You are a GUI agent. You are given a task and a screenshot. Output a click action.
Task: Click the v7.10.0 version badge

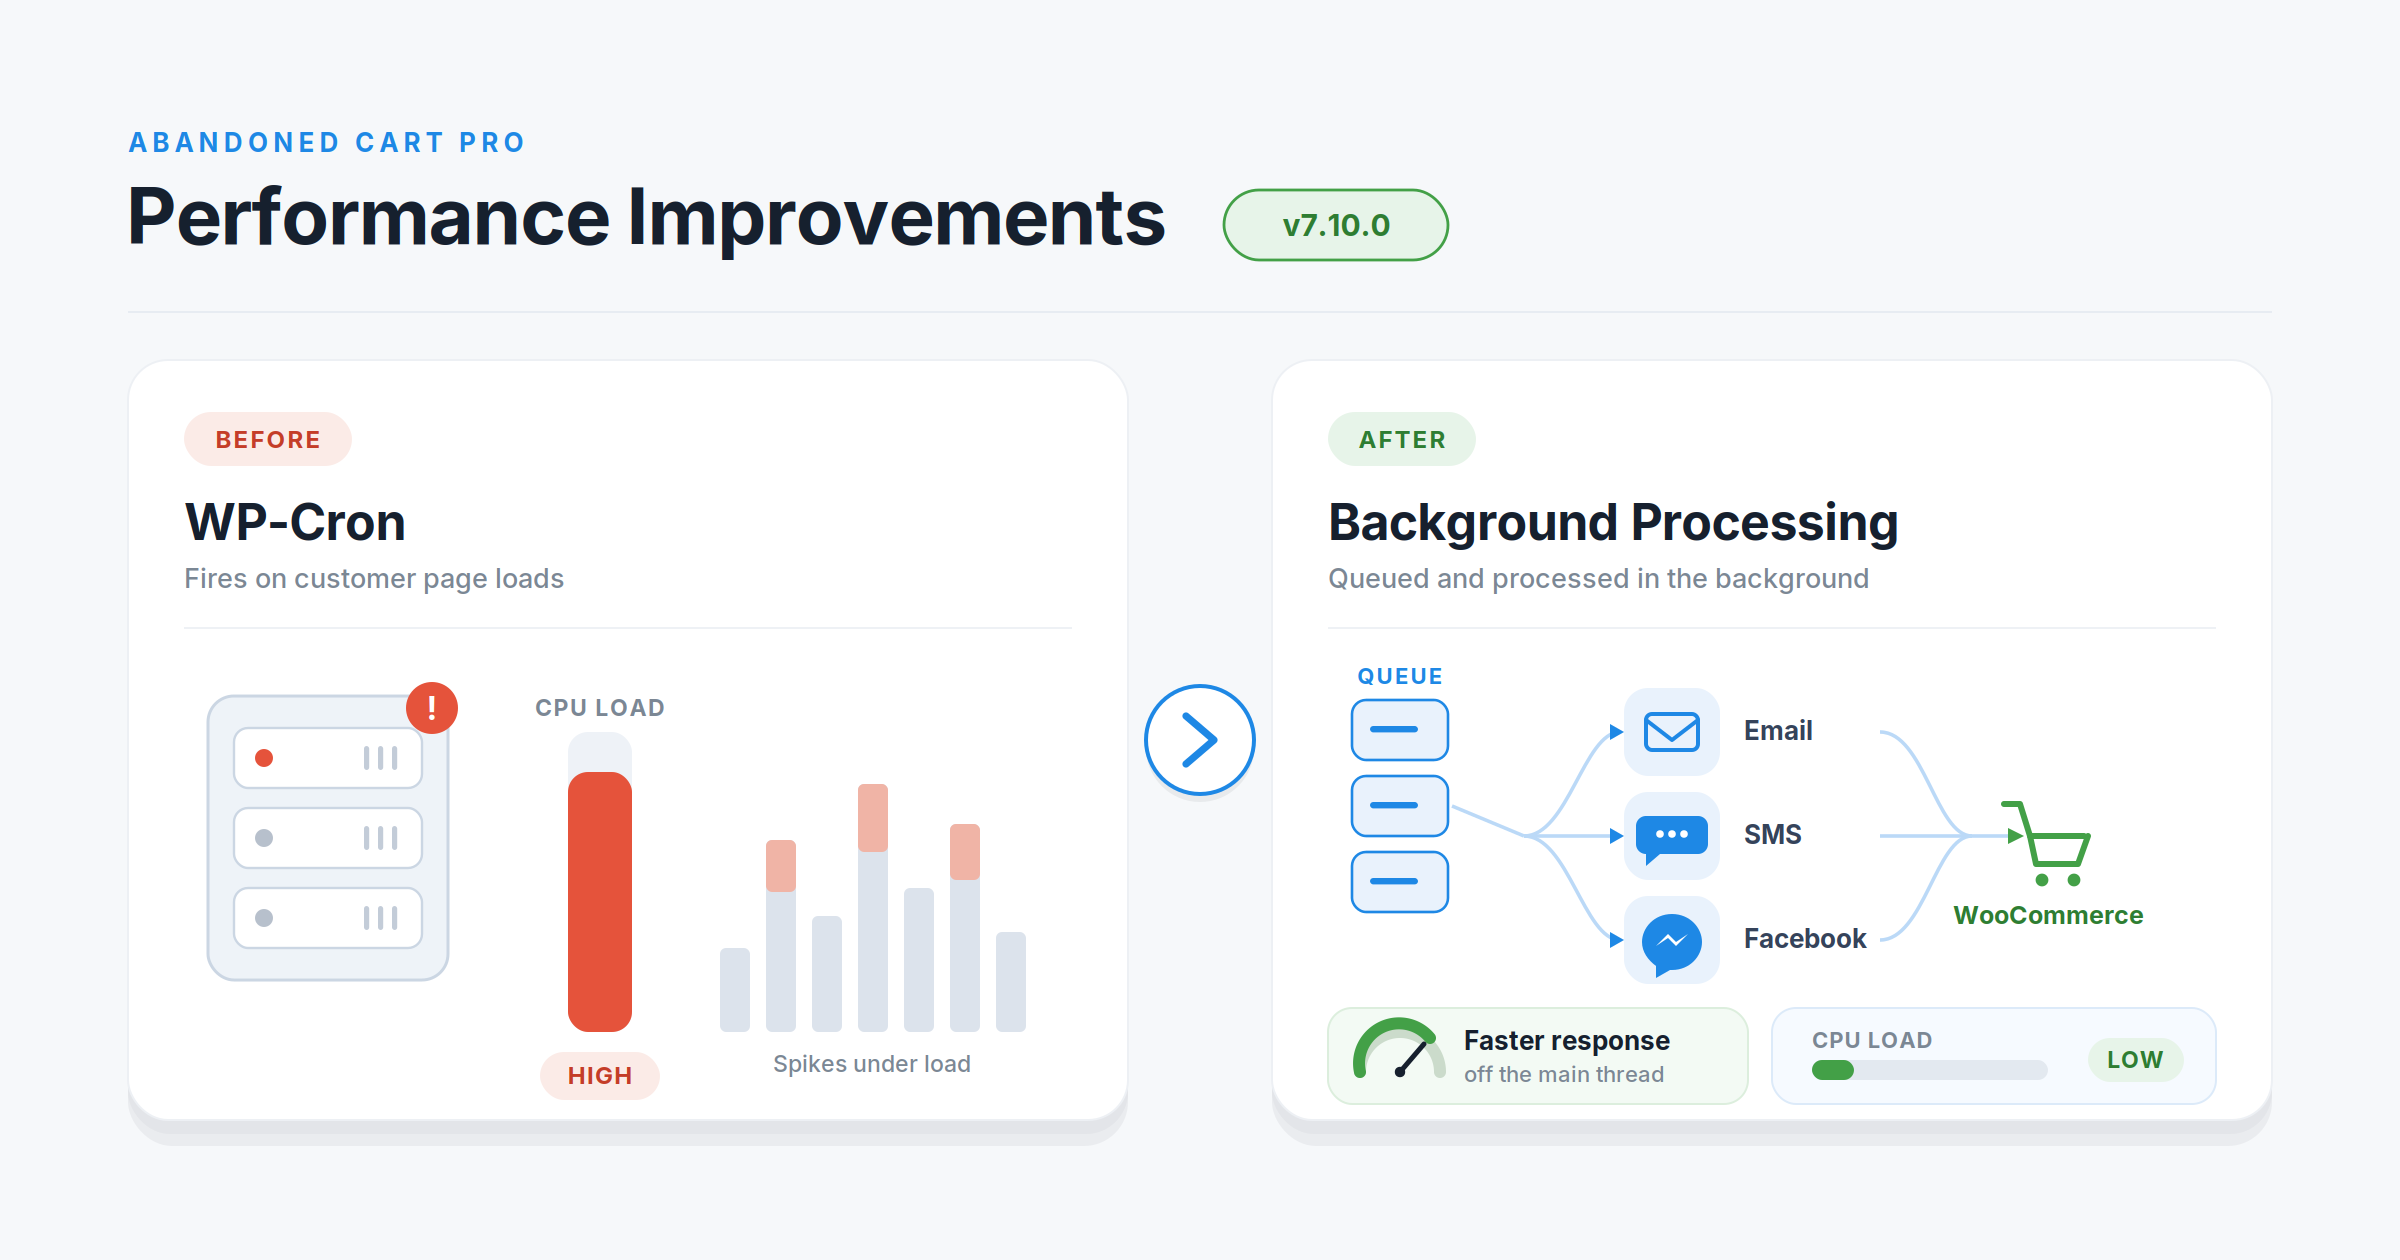tap(1336, 225)
